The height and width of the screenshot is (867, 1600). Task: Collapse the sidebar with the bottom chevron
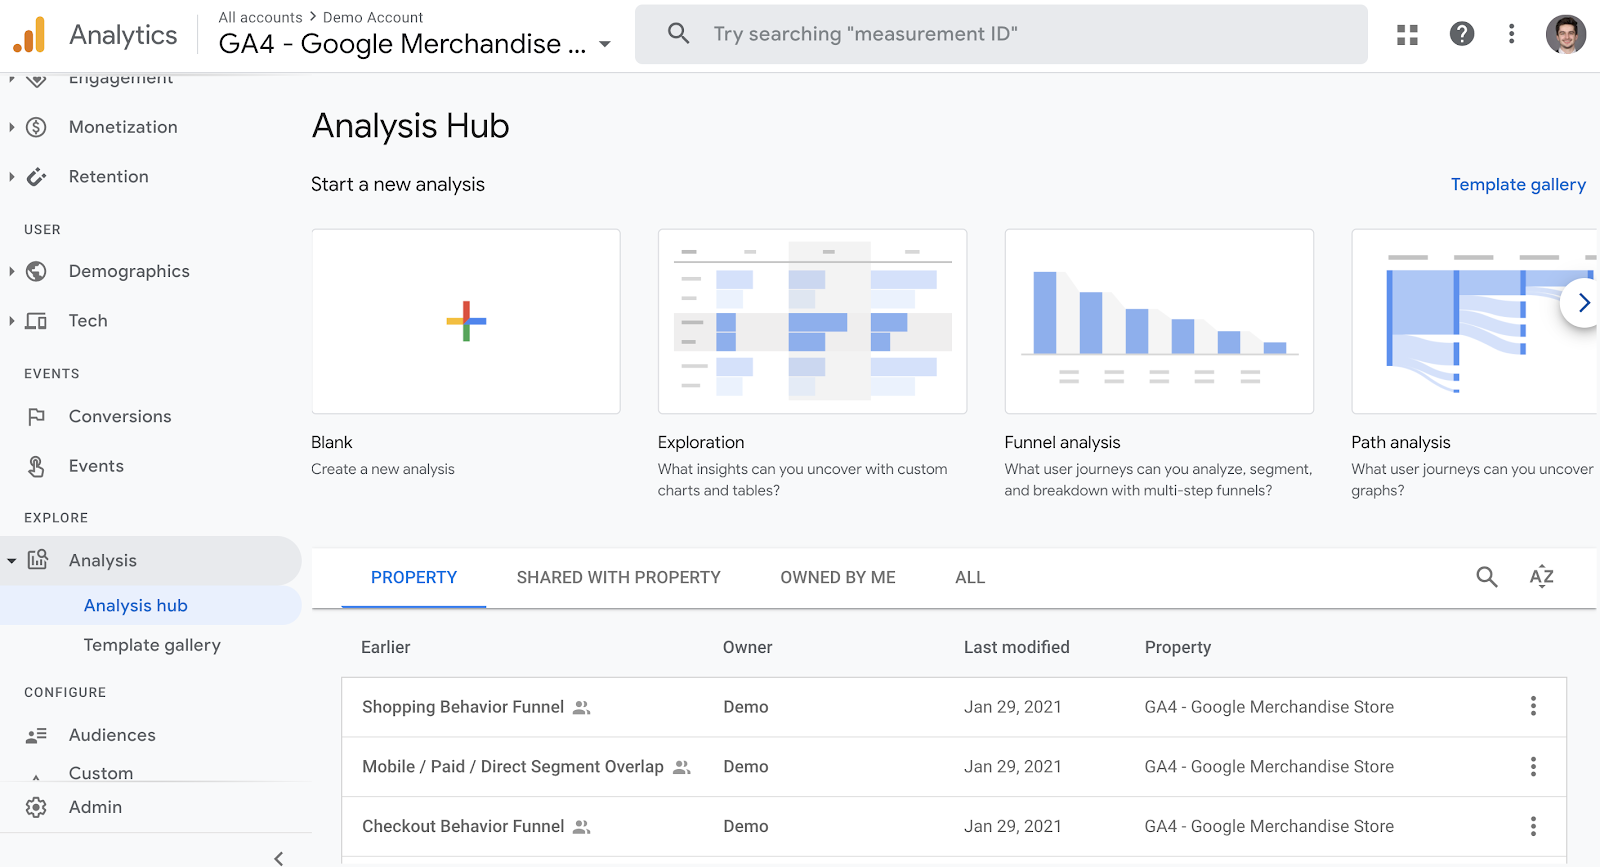click(x=279, y=858)
